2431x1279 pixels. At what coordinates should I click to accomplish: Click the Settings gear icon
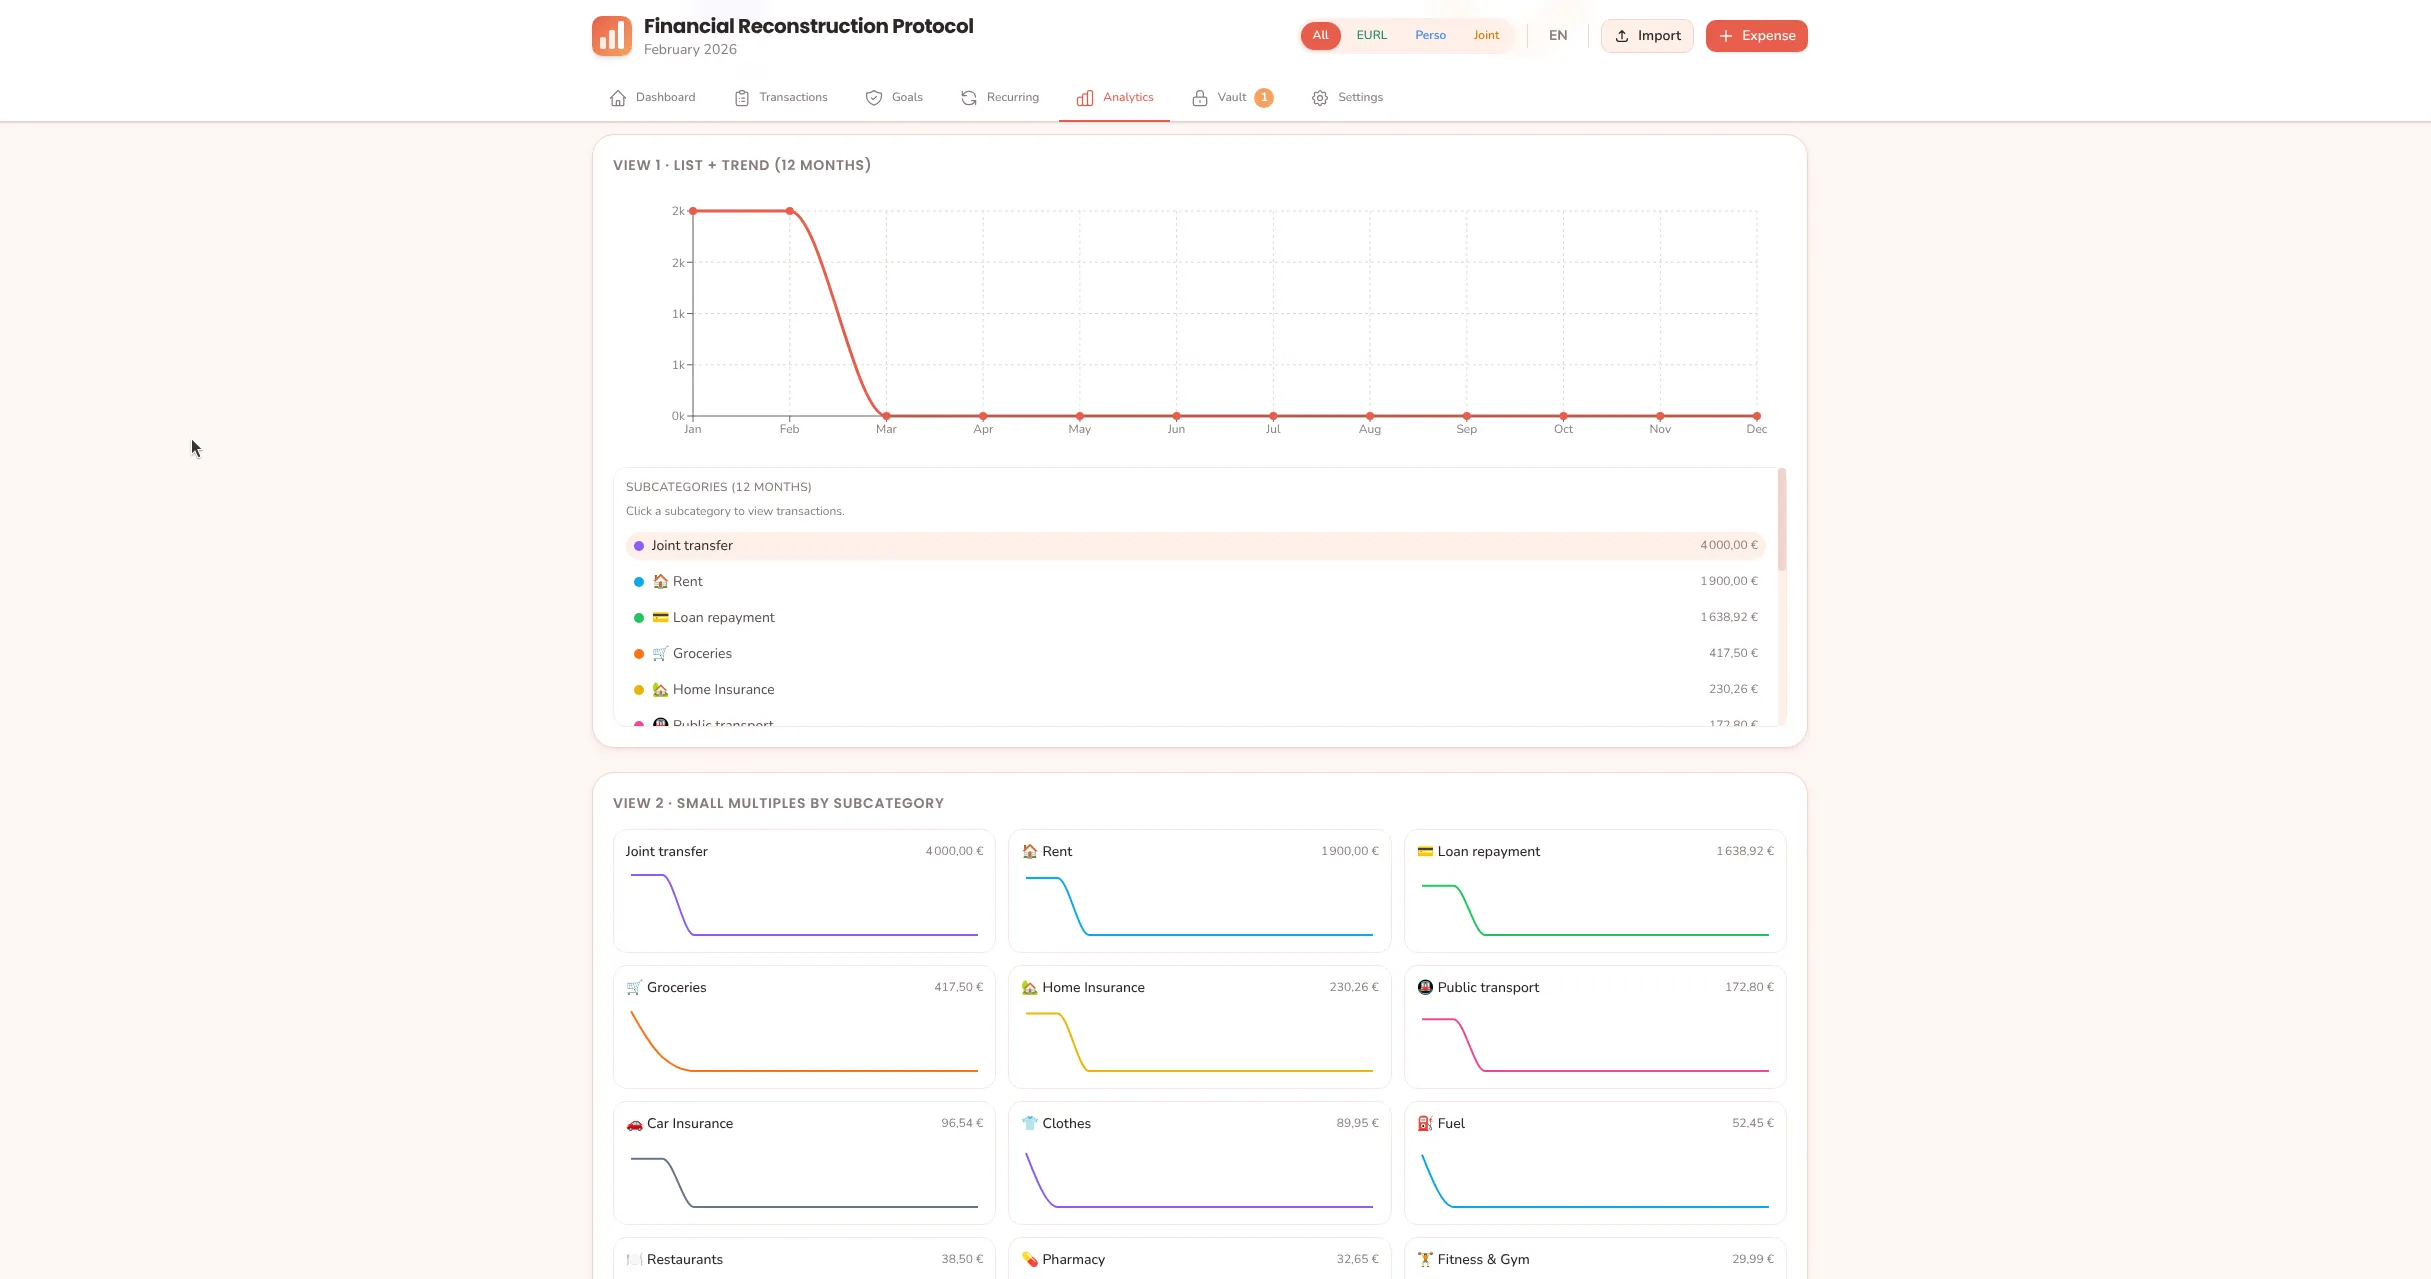tap(1320, 98)
